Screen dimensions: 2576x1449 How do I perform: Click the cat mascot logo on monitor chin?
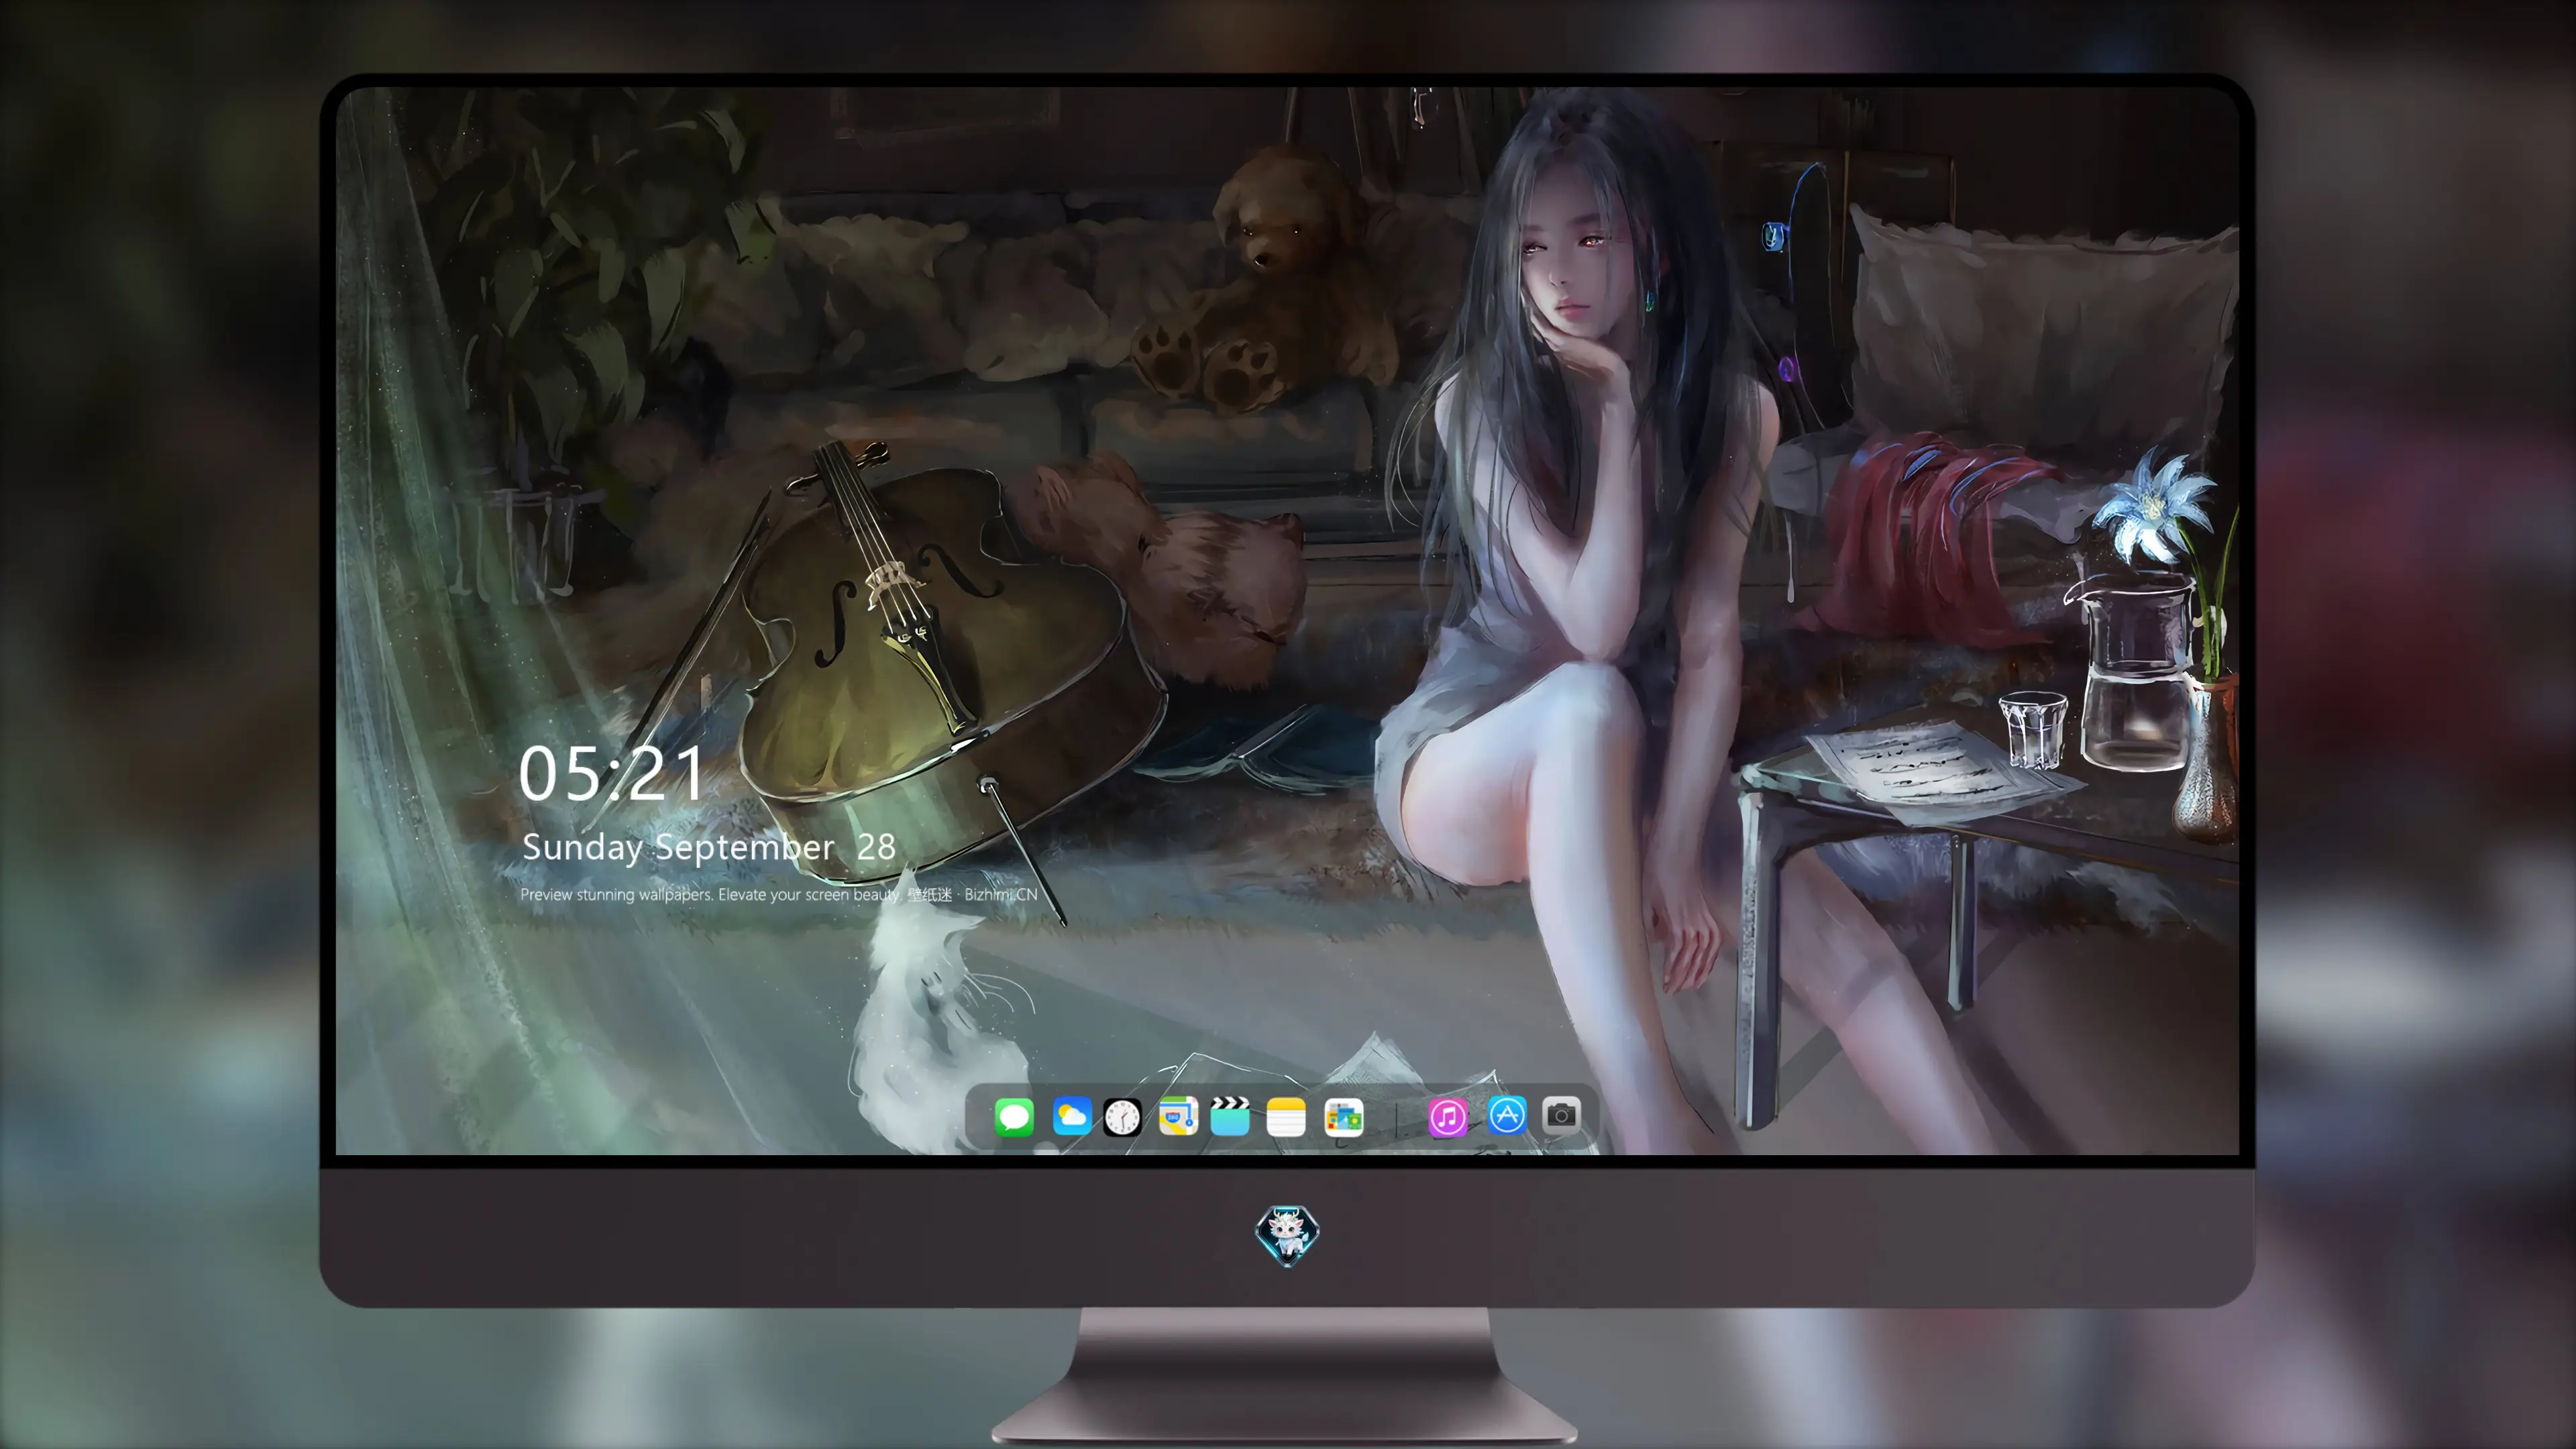[x=1287, y=1235]
